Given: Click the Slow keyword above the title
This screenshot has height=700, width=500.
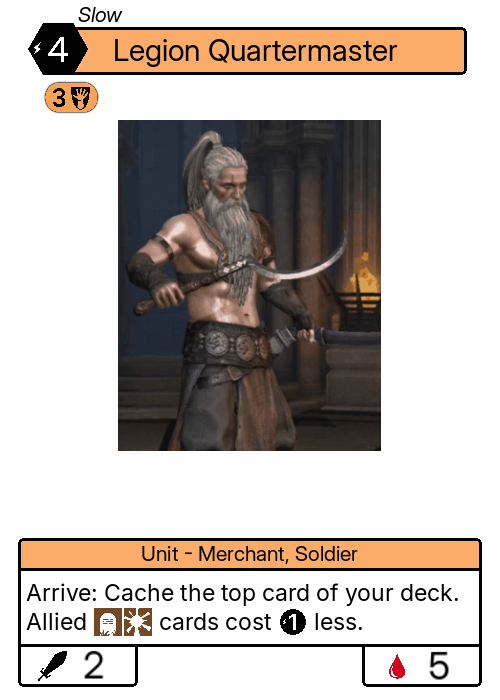Looking at the screenshot, I should point(100,15).
